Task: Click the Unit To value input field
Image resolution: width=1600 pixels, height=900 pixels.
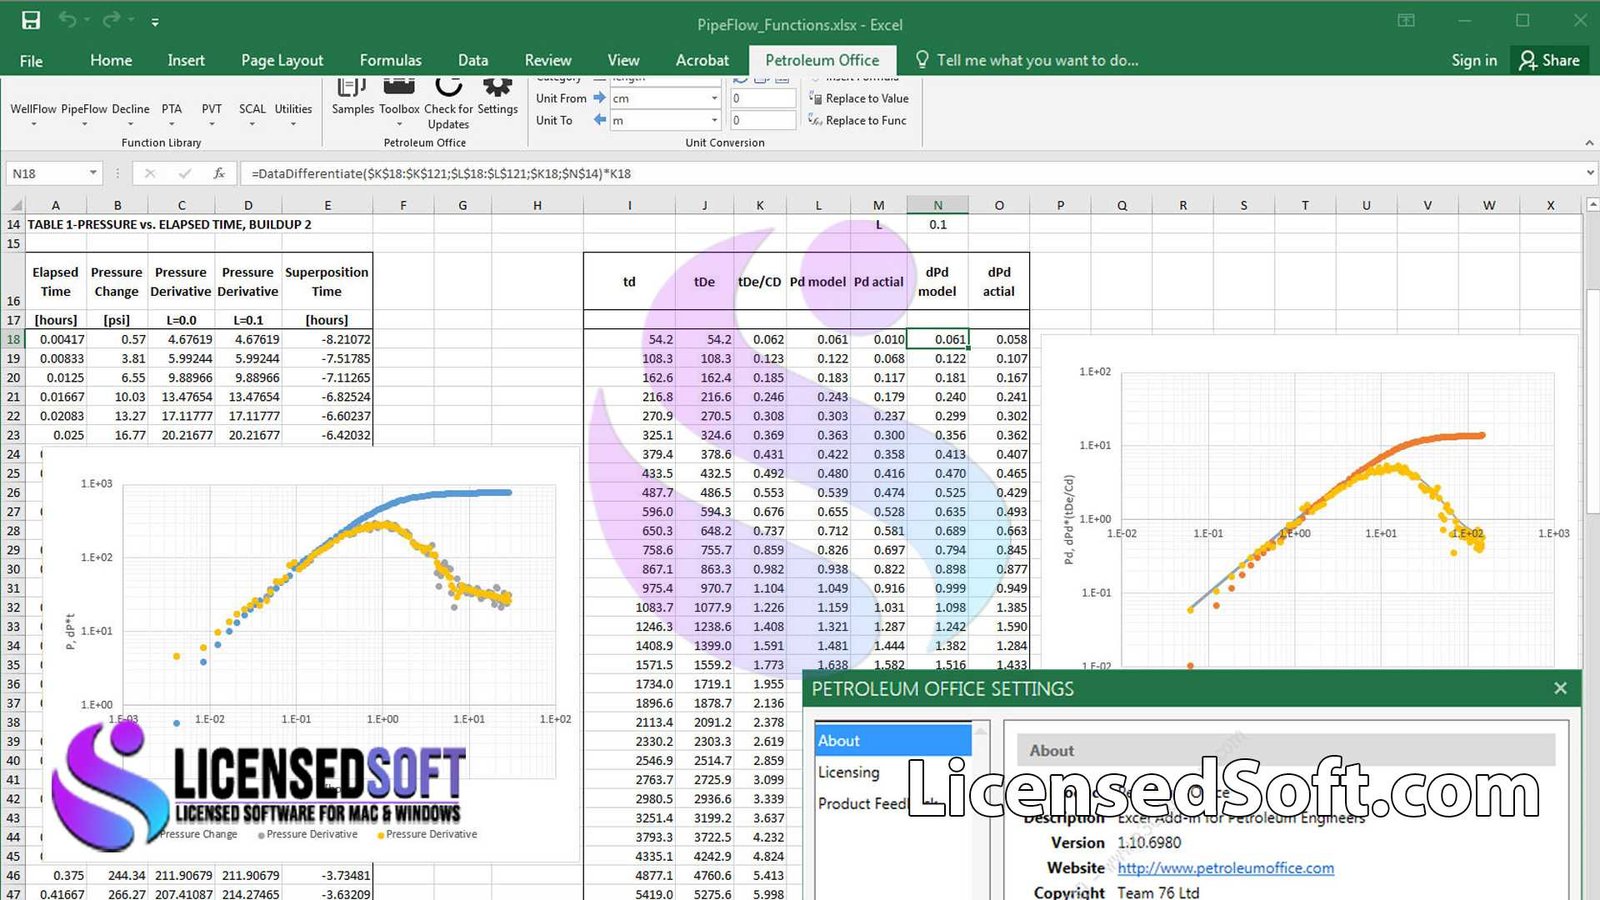Action: [x=763, y=120]
